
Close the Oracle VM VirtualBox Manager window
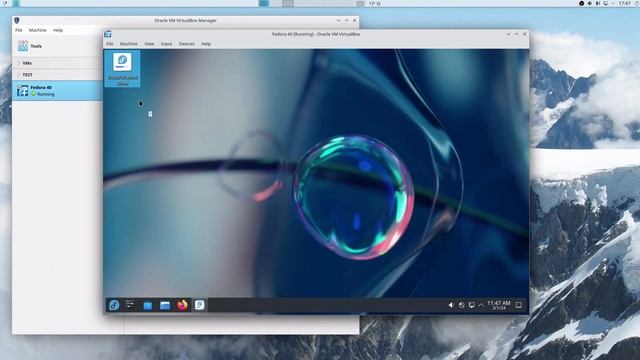pos(355,20)
